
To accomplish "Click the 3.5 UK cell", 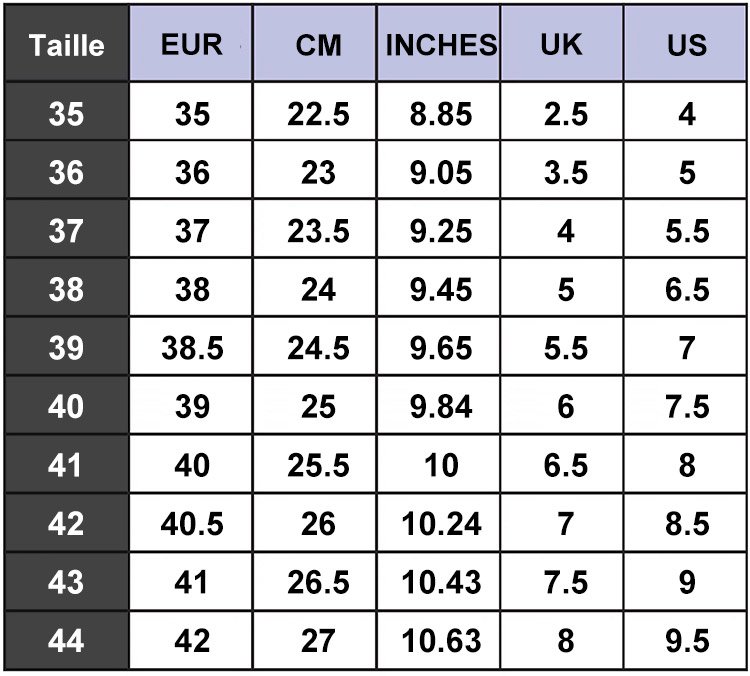I will (565, 173).
